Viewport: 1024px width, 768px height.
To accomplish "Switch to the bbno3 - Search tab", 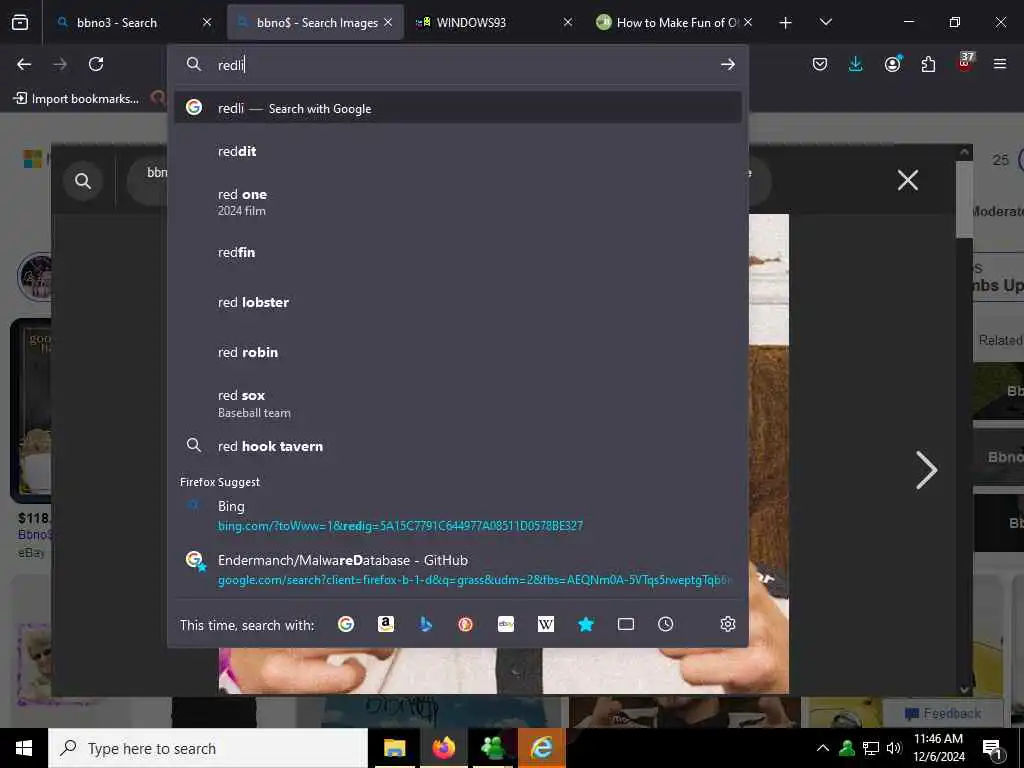I will pyautogui.click(x=133, y=23).
